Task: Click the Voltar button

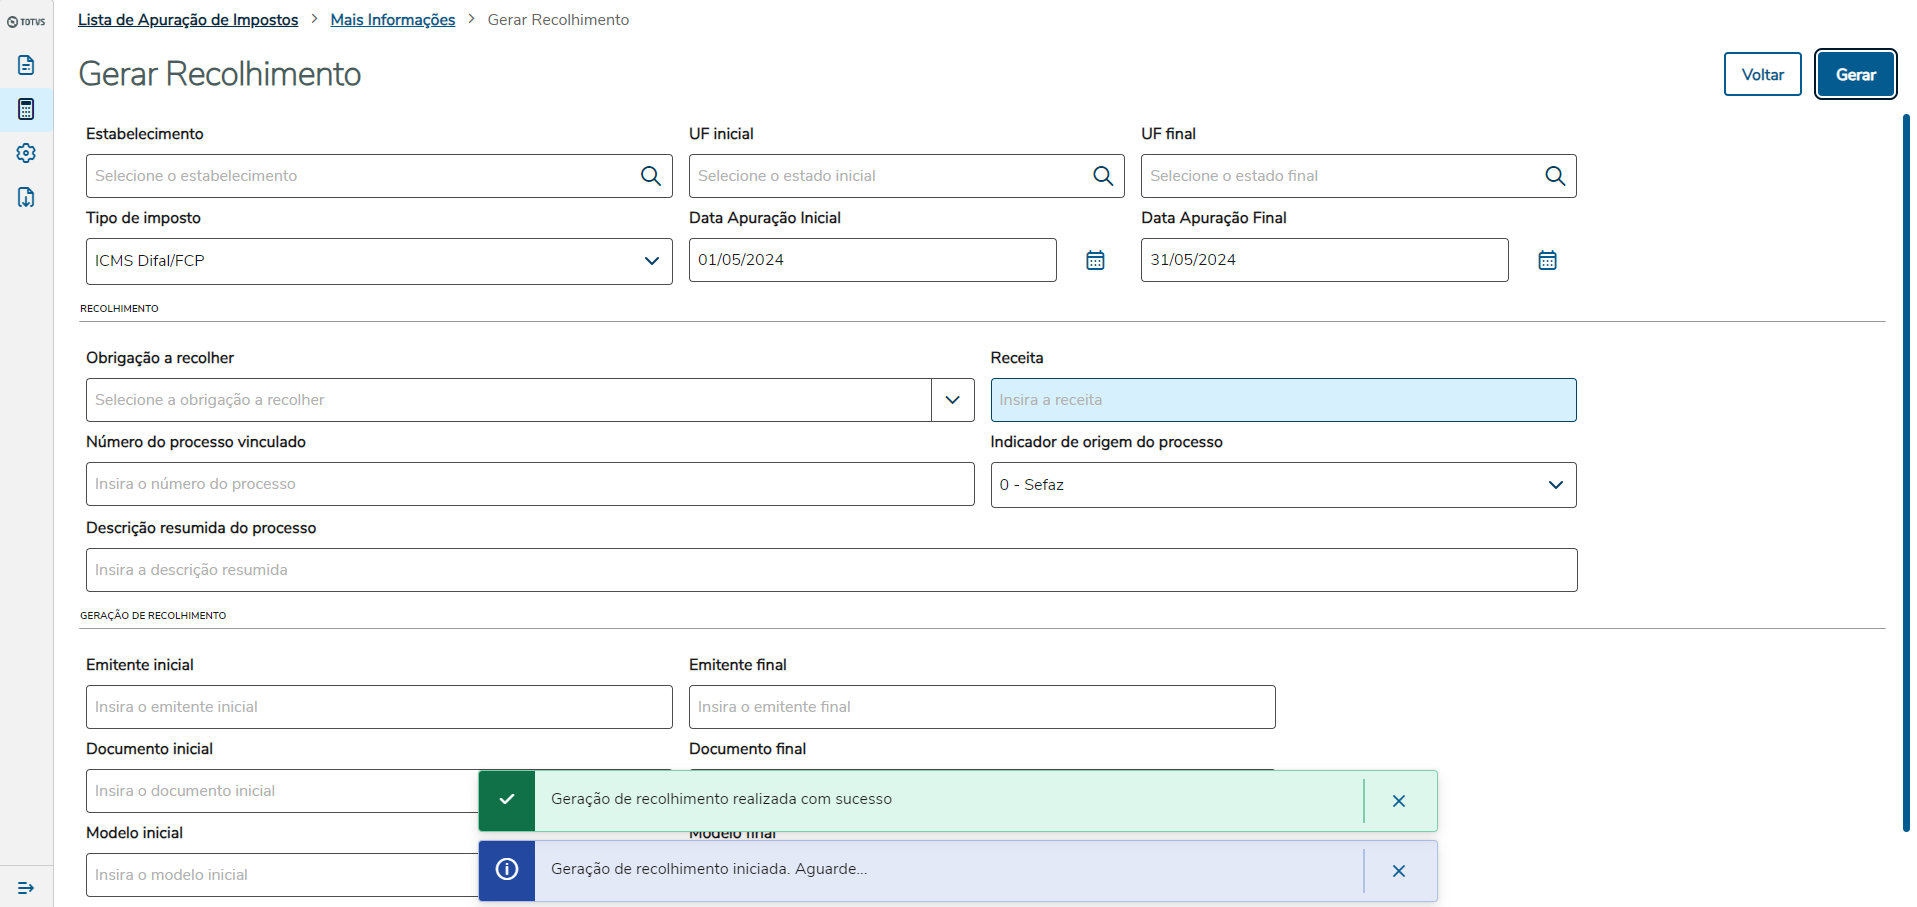Action: point(1762,75)
